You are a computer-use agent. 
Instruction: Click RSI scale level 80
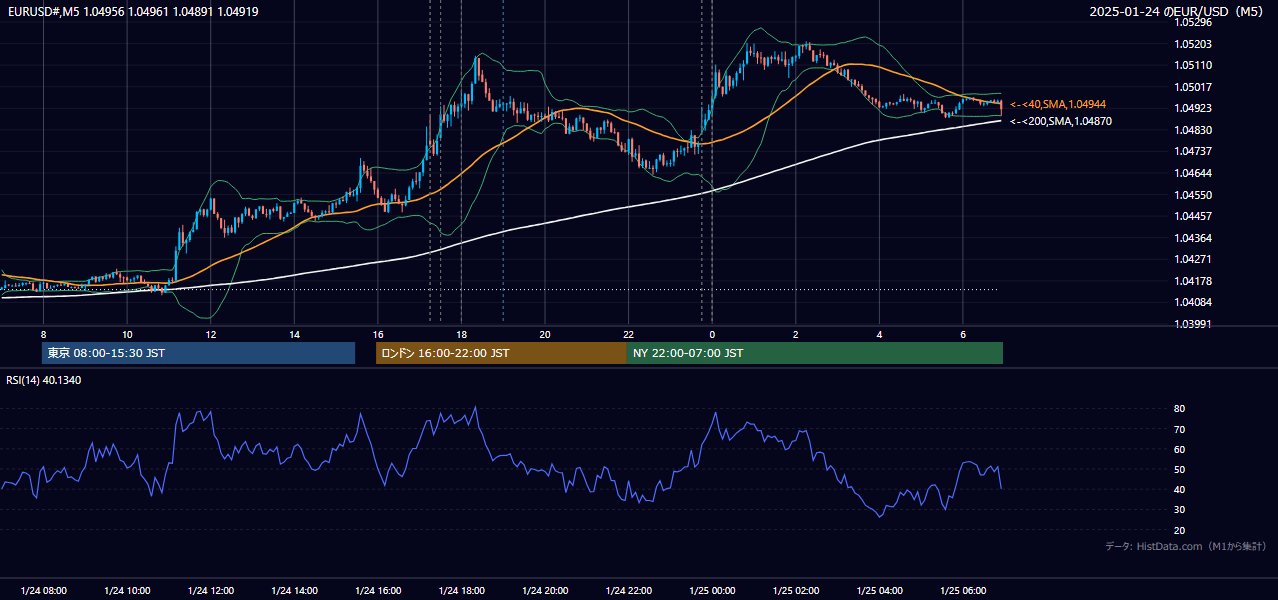tap(1180, 409)
